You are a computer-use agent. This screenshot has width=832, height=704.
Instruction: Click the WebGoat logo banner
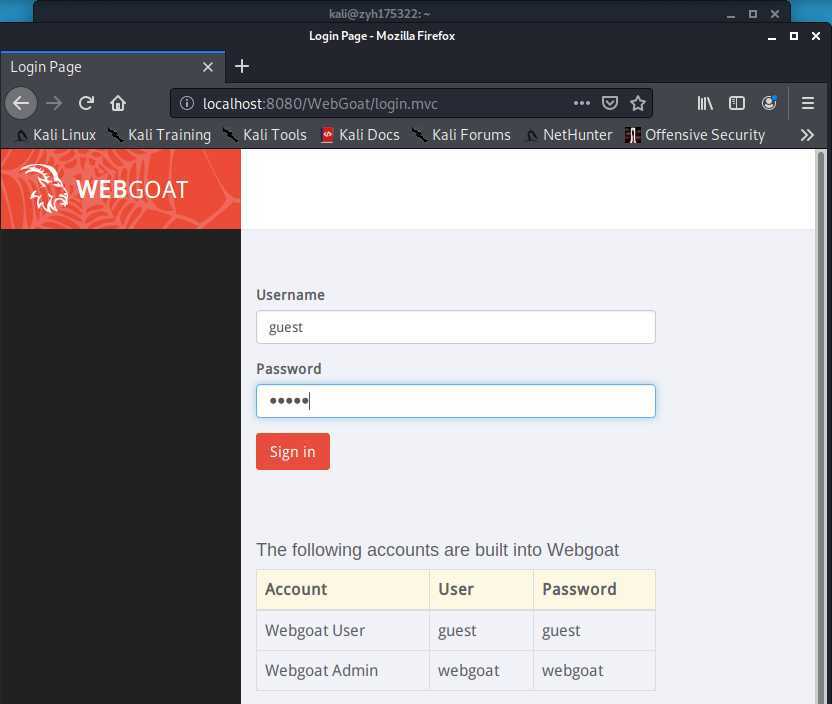coord(120,189)
